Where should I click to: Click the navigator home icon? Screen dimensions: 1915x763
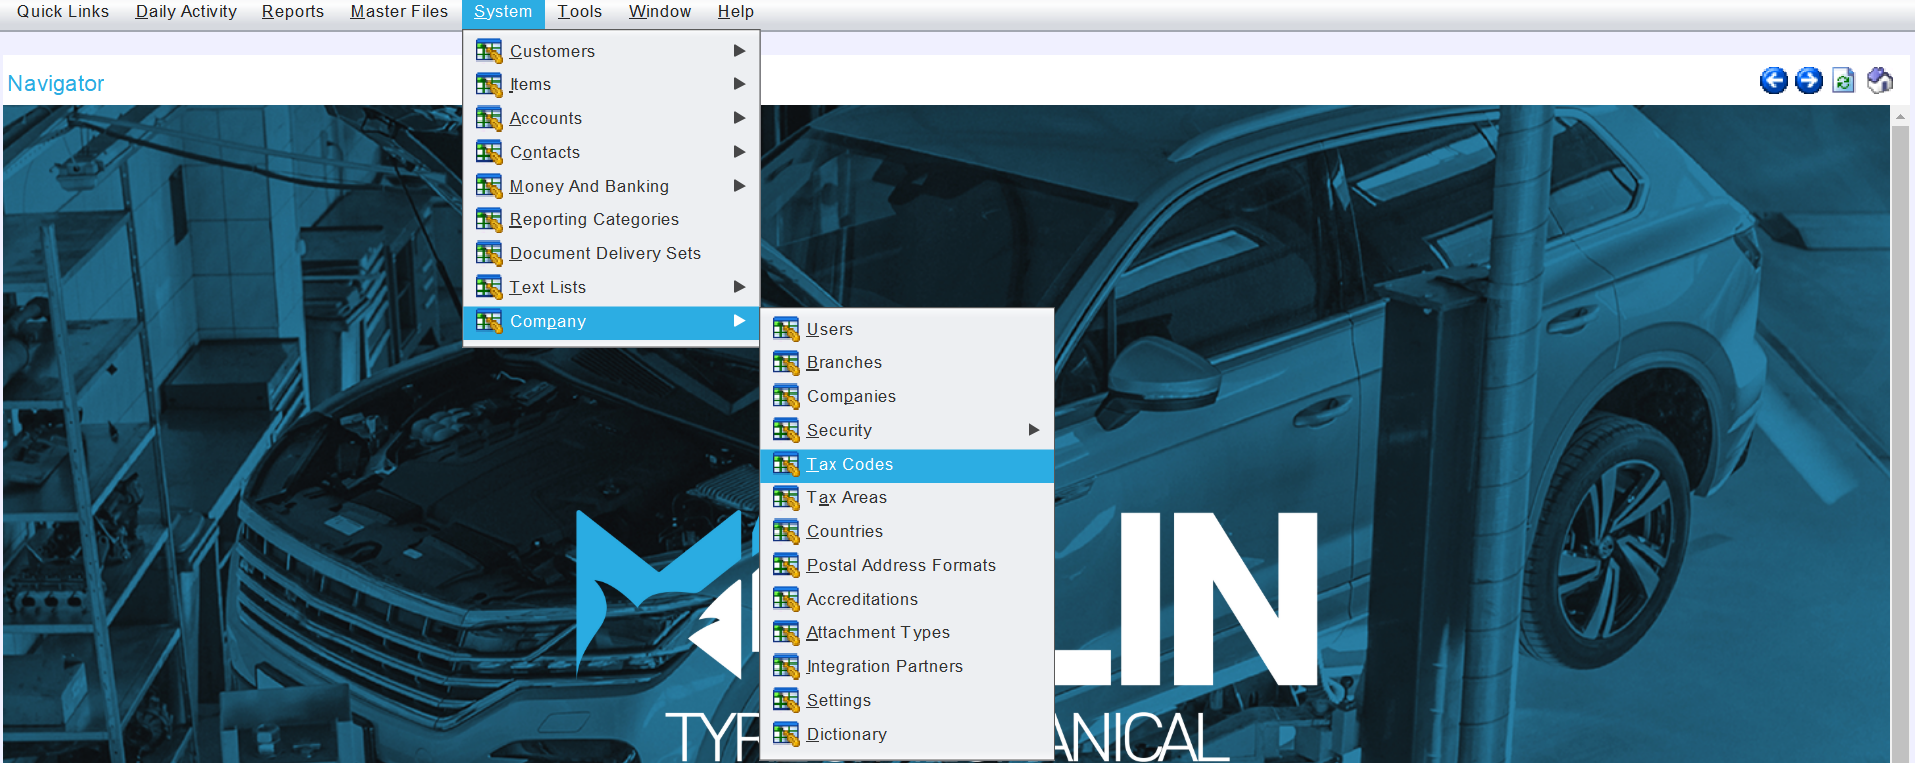pyautogui.click(x=1879, y=81)
